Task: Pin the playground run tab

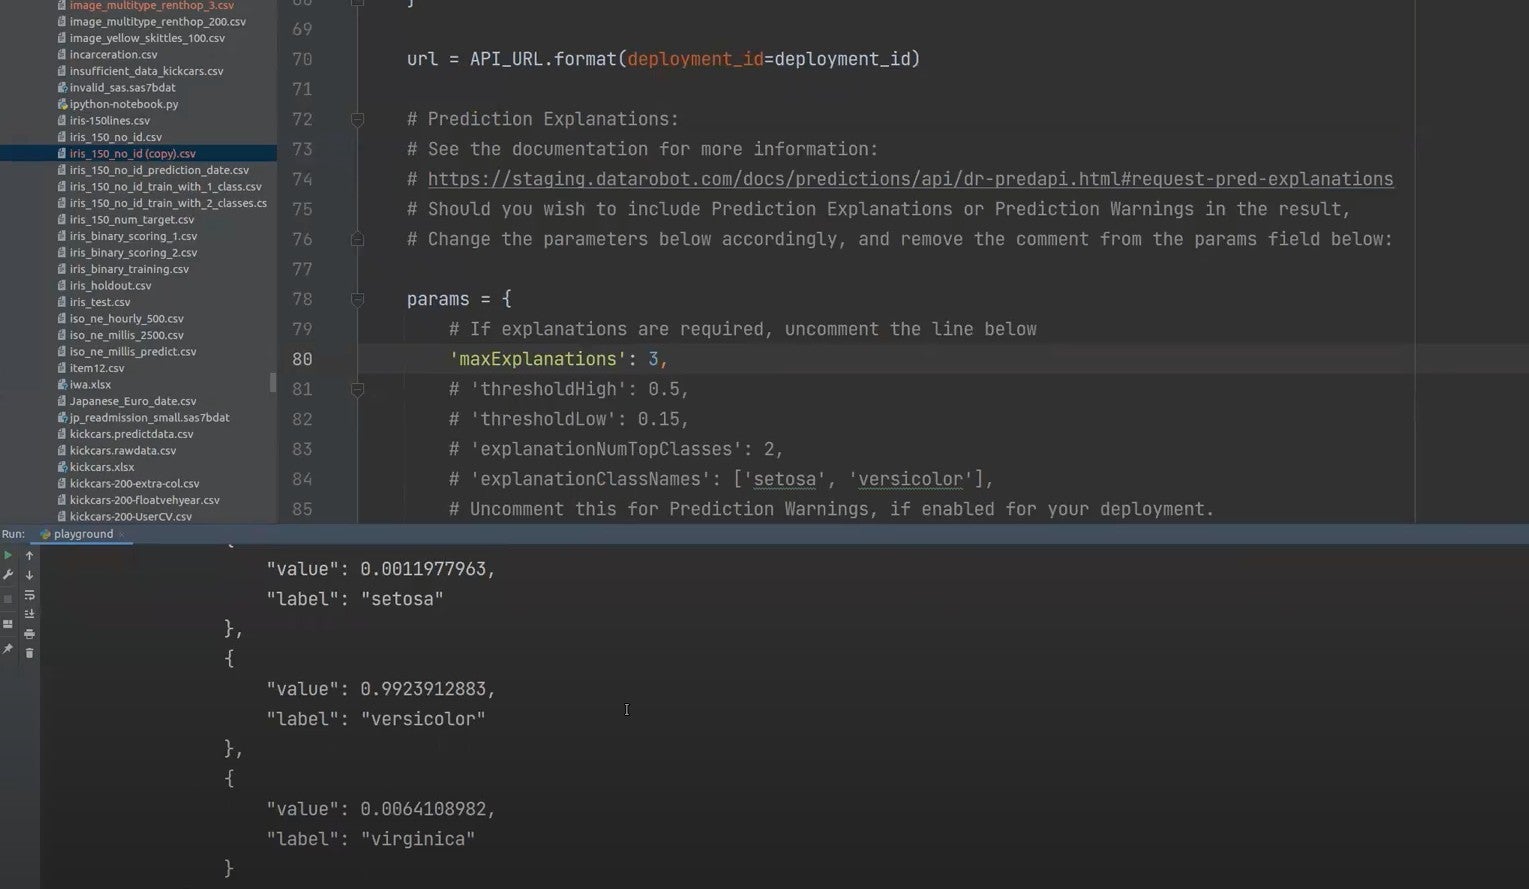Action: 8,649
